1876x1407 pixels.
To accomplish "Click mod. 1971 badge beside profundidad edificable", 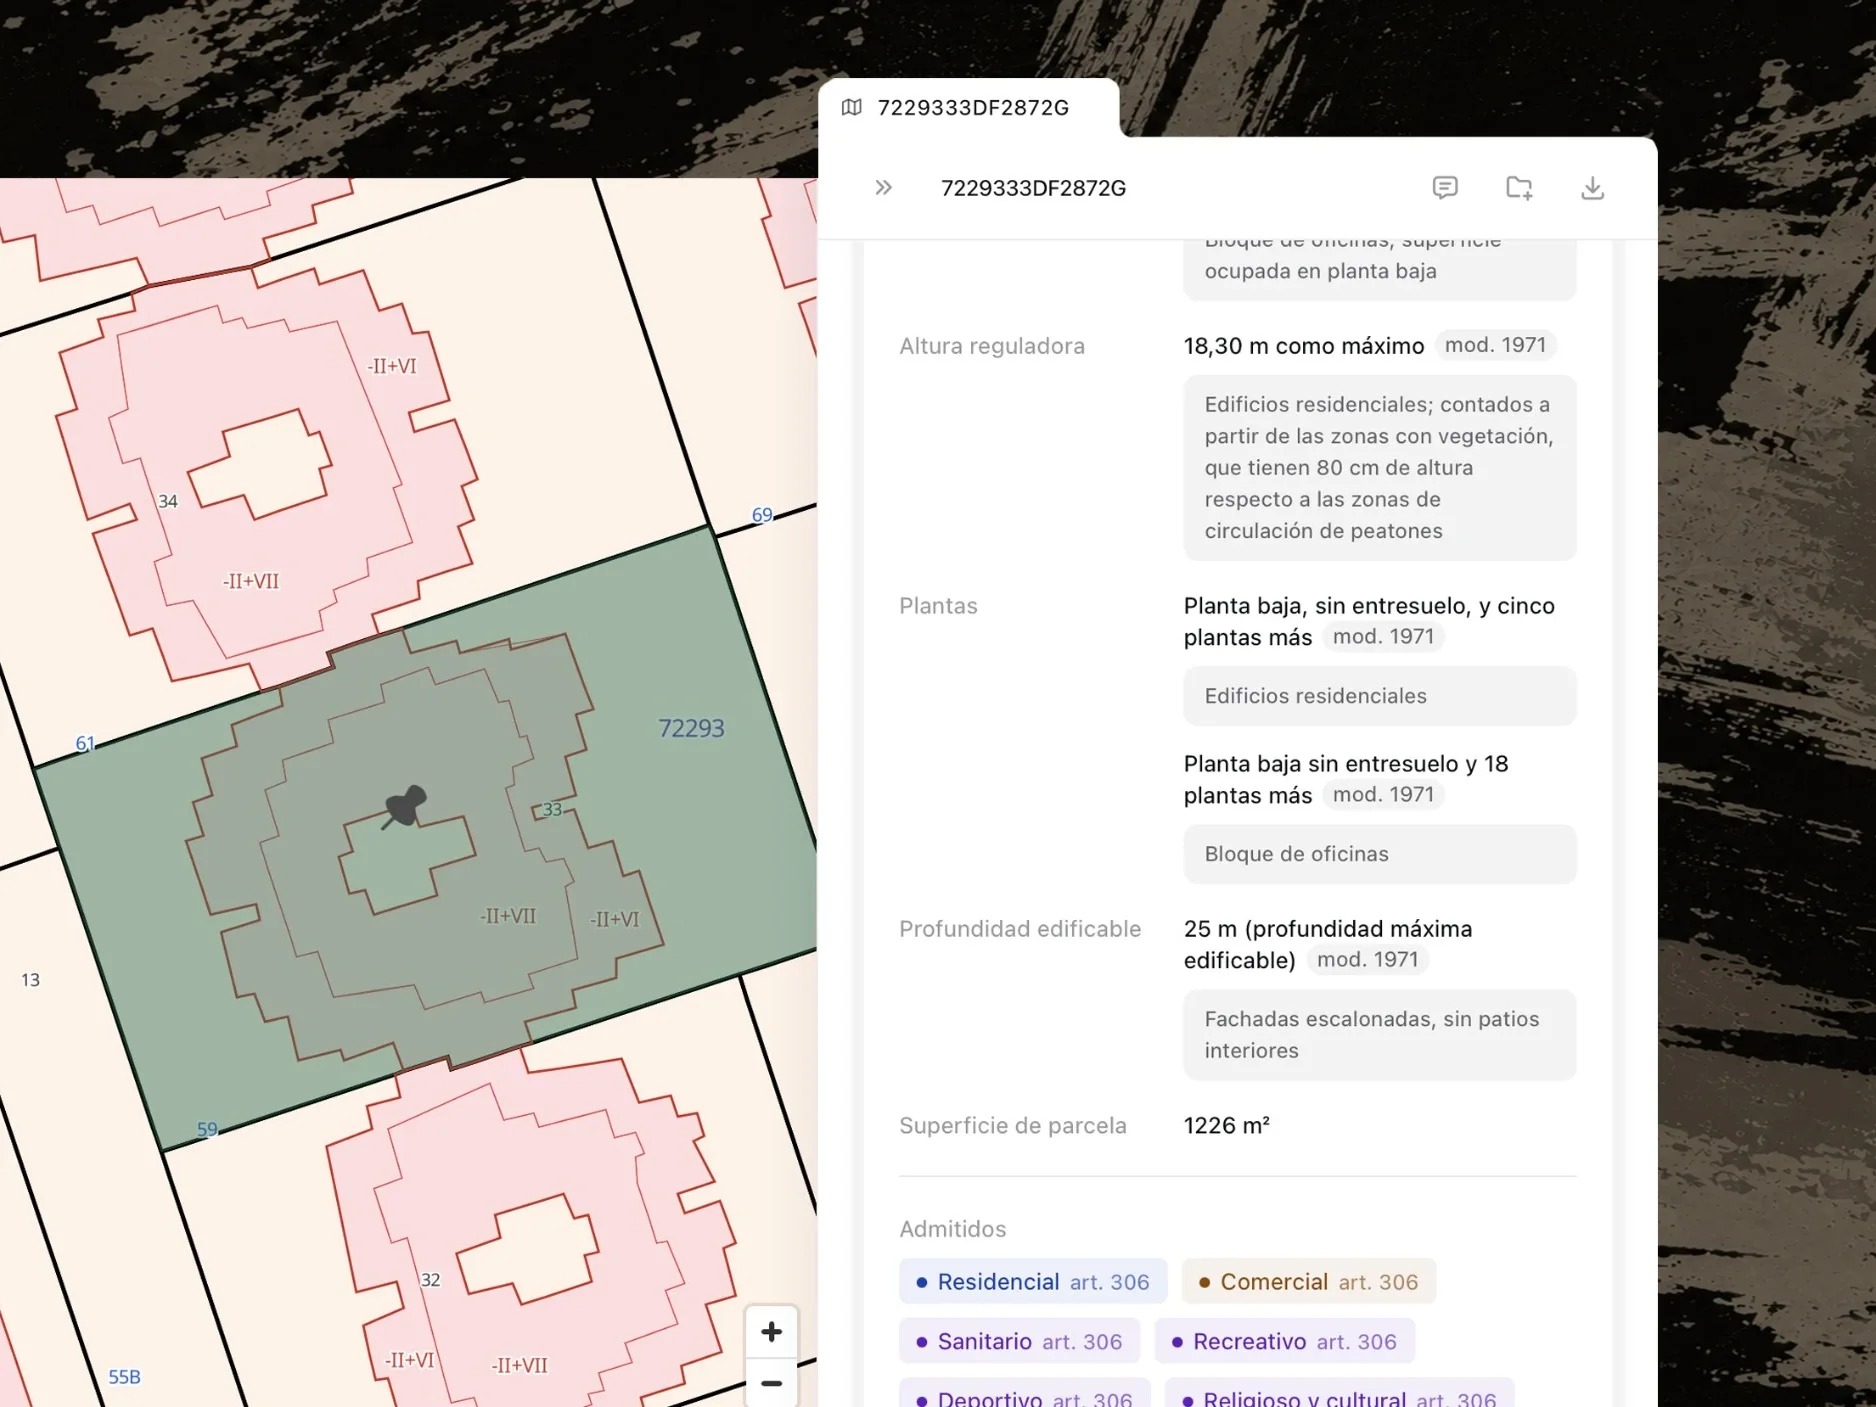I will 1367,959.
